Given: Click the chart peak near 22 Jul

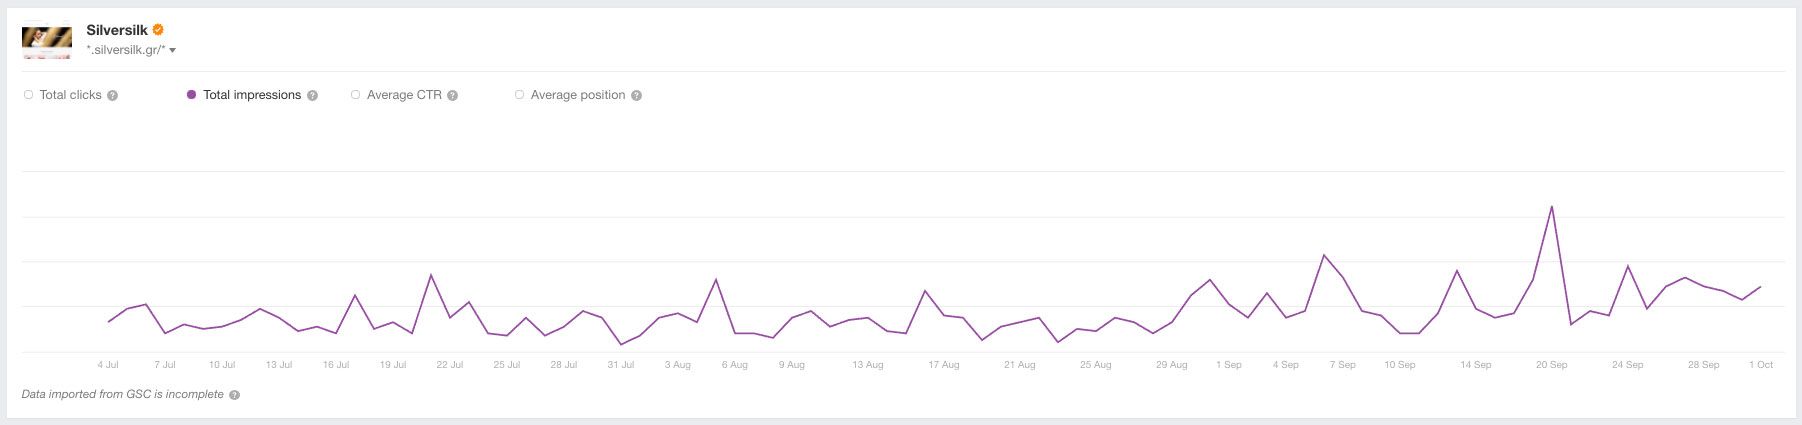Looking at the screenshot, I should click(x=431, y=275).
